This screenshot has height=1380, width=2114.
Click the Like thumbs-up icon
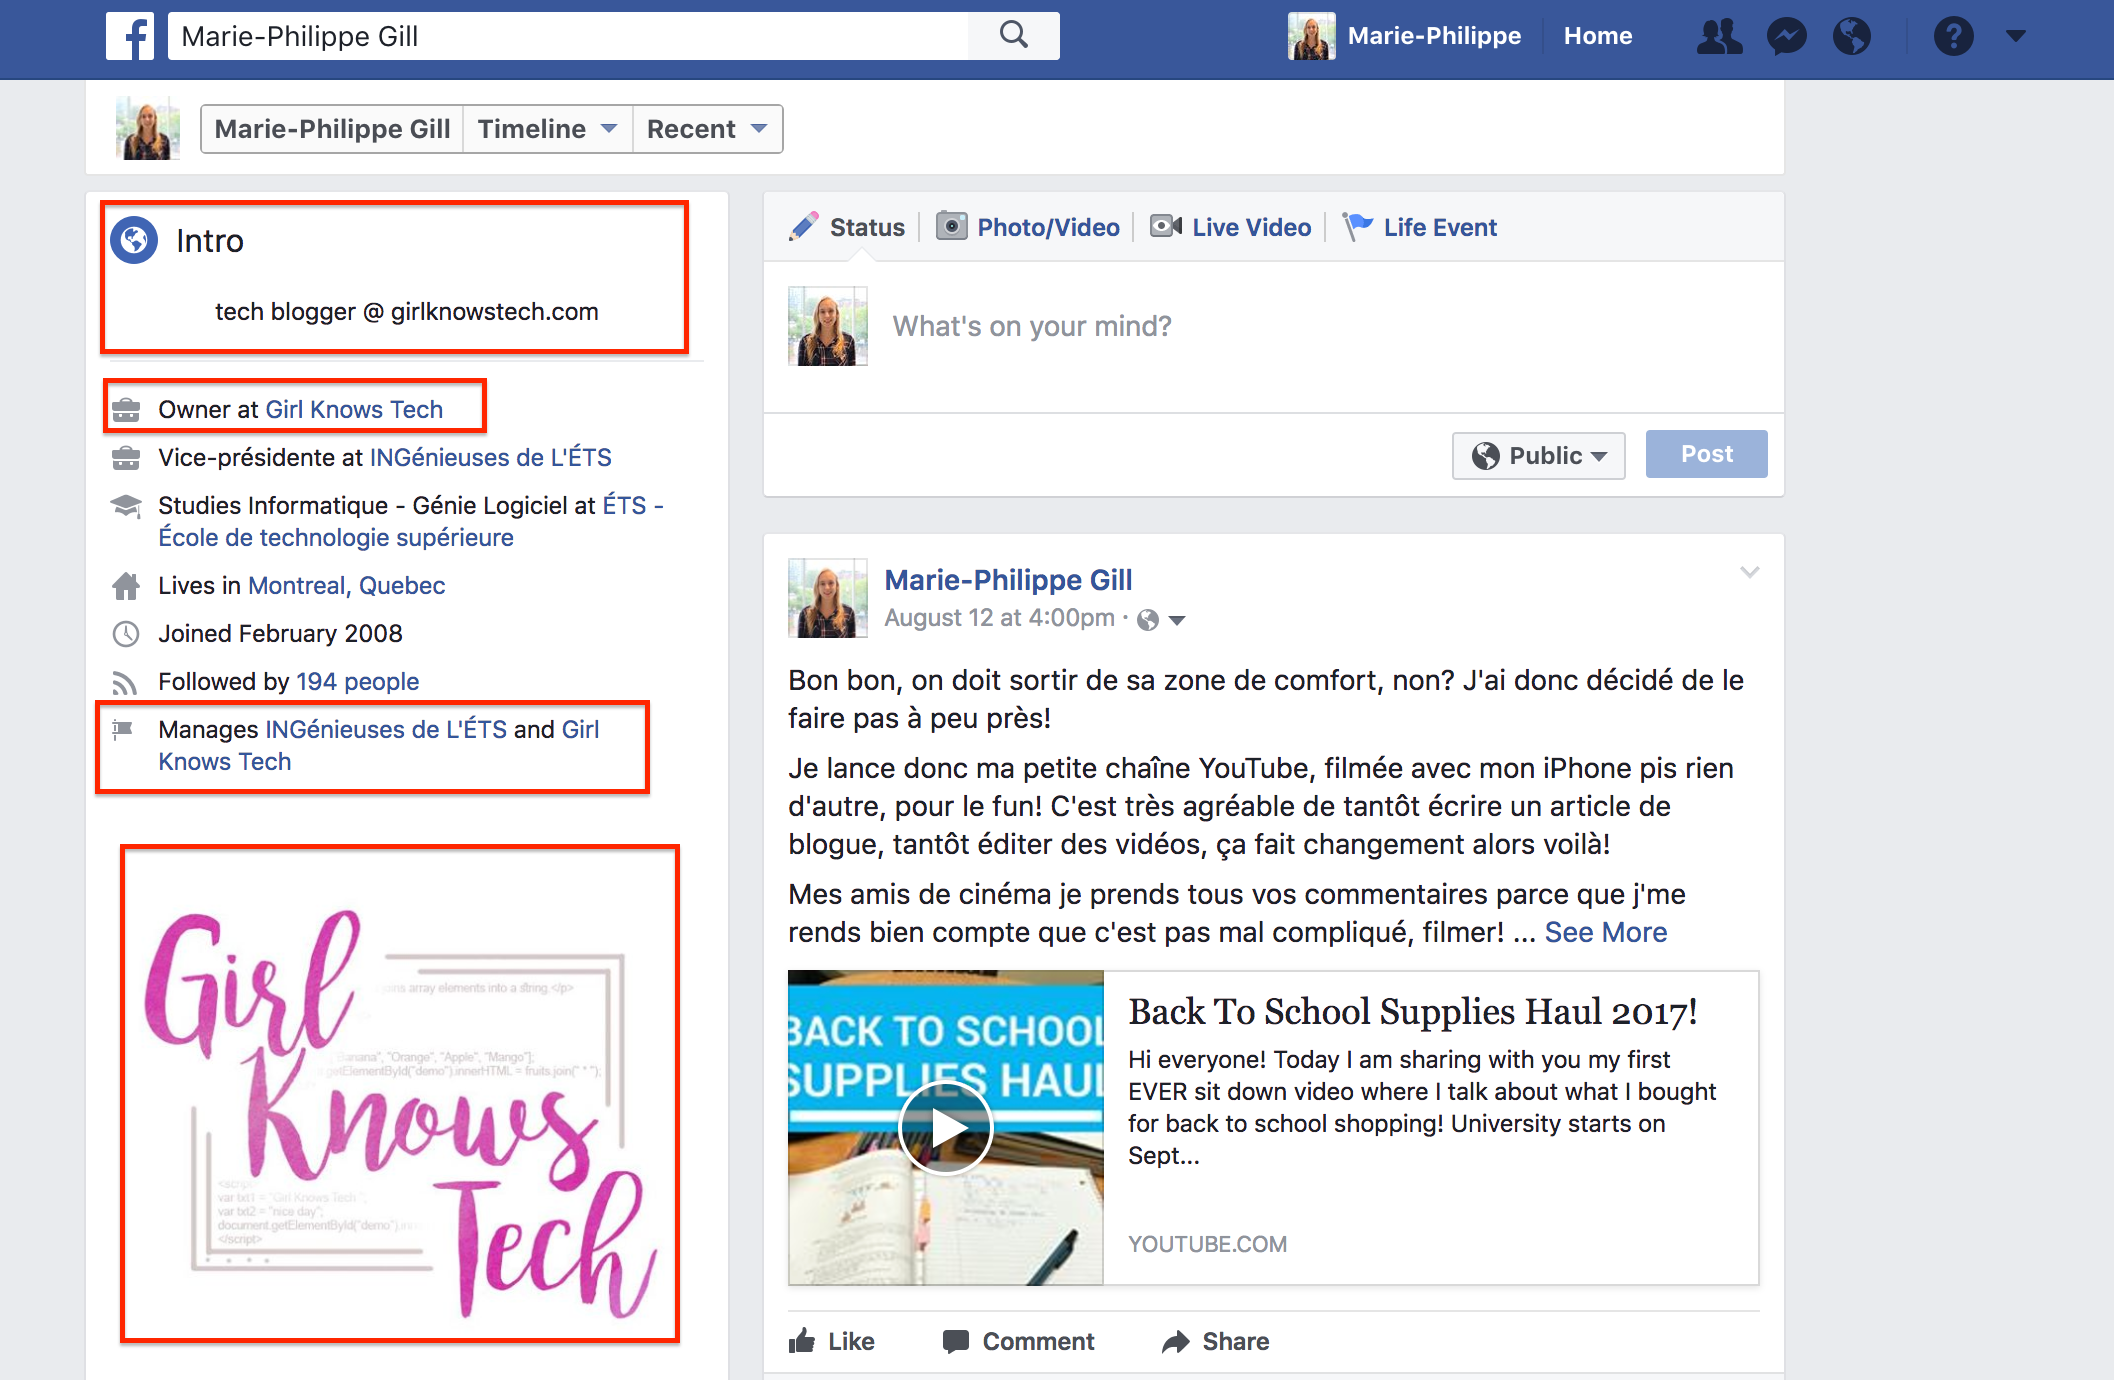802,1341
